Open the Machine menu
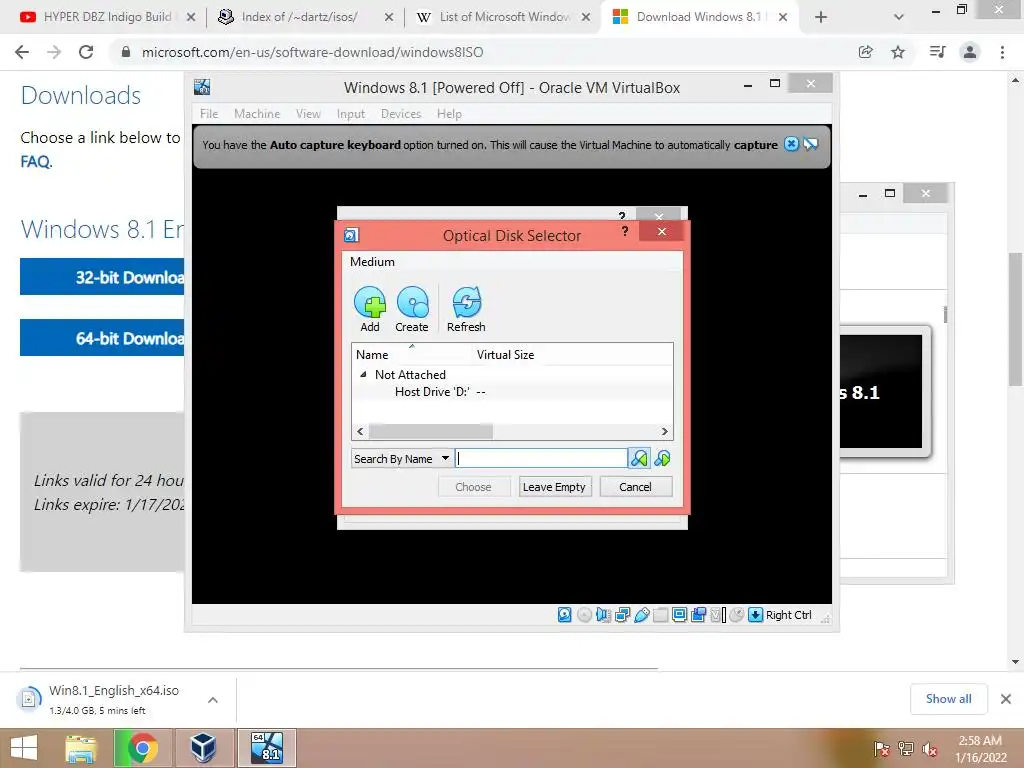Viewport: 1024px width, 768px height. tap(257, 114)
